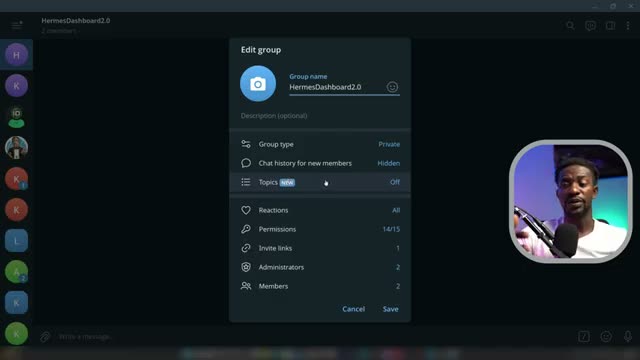Toggle right sidebar panel icon
Screen dimensions: 640x360
610,26
